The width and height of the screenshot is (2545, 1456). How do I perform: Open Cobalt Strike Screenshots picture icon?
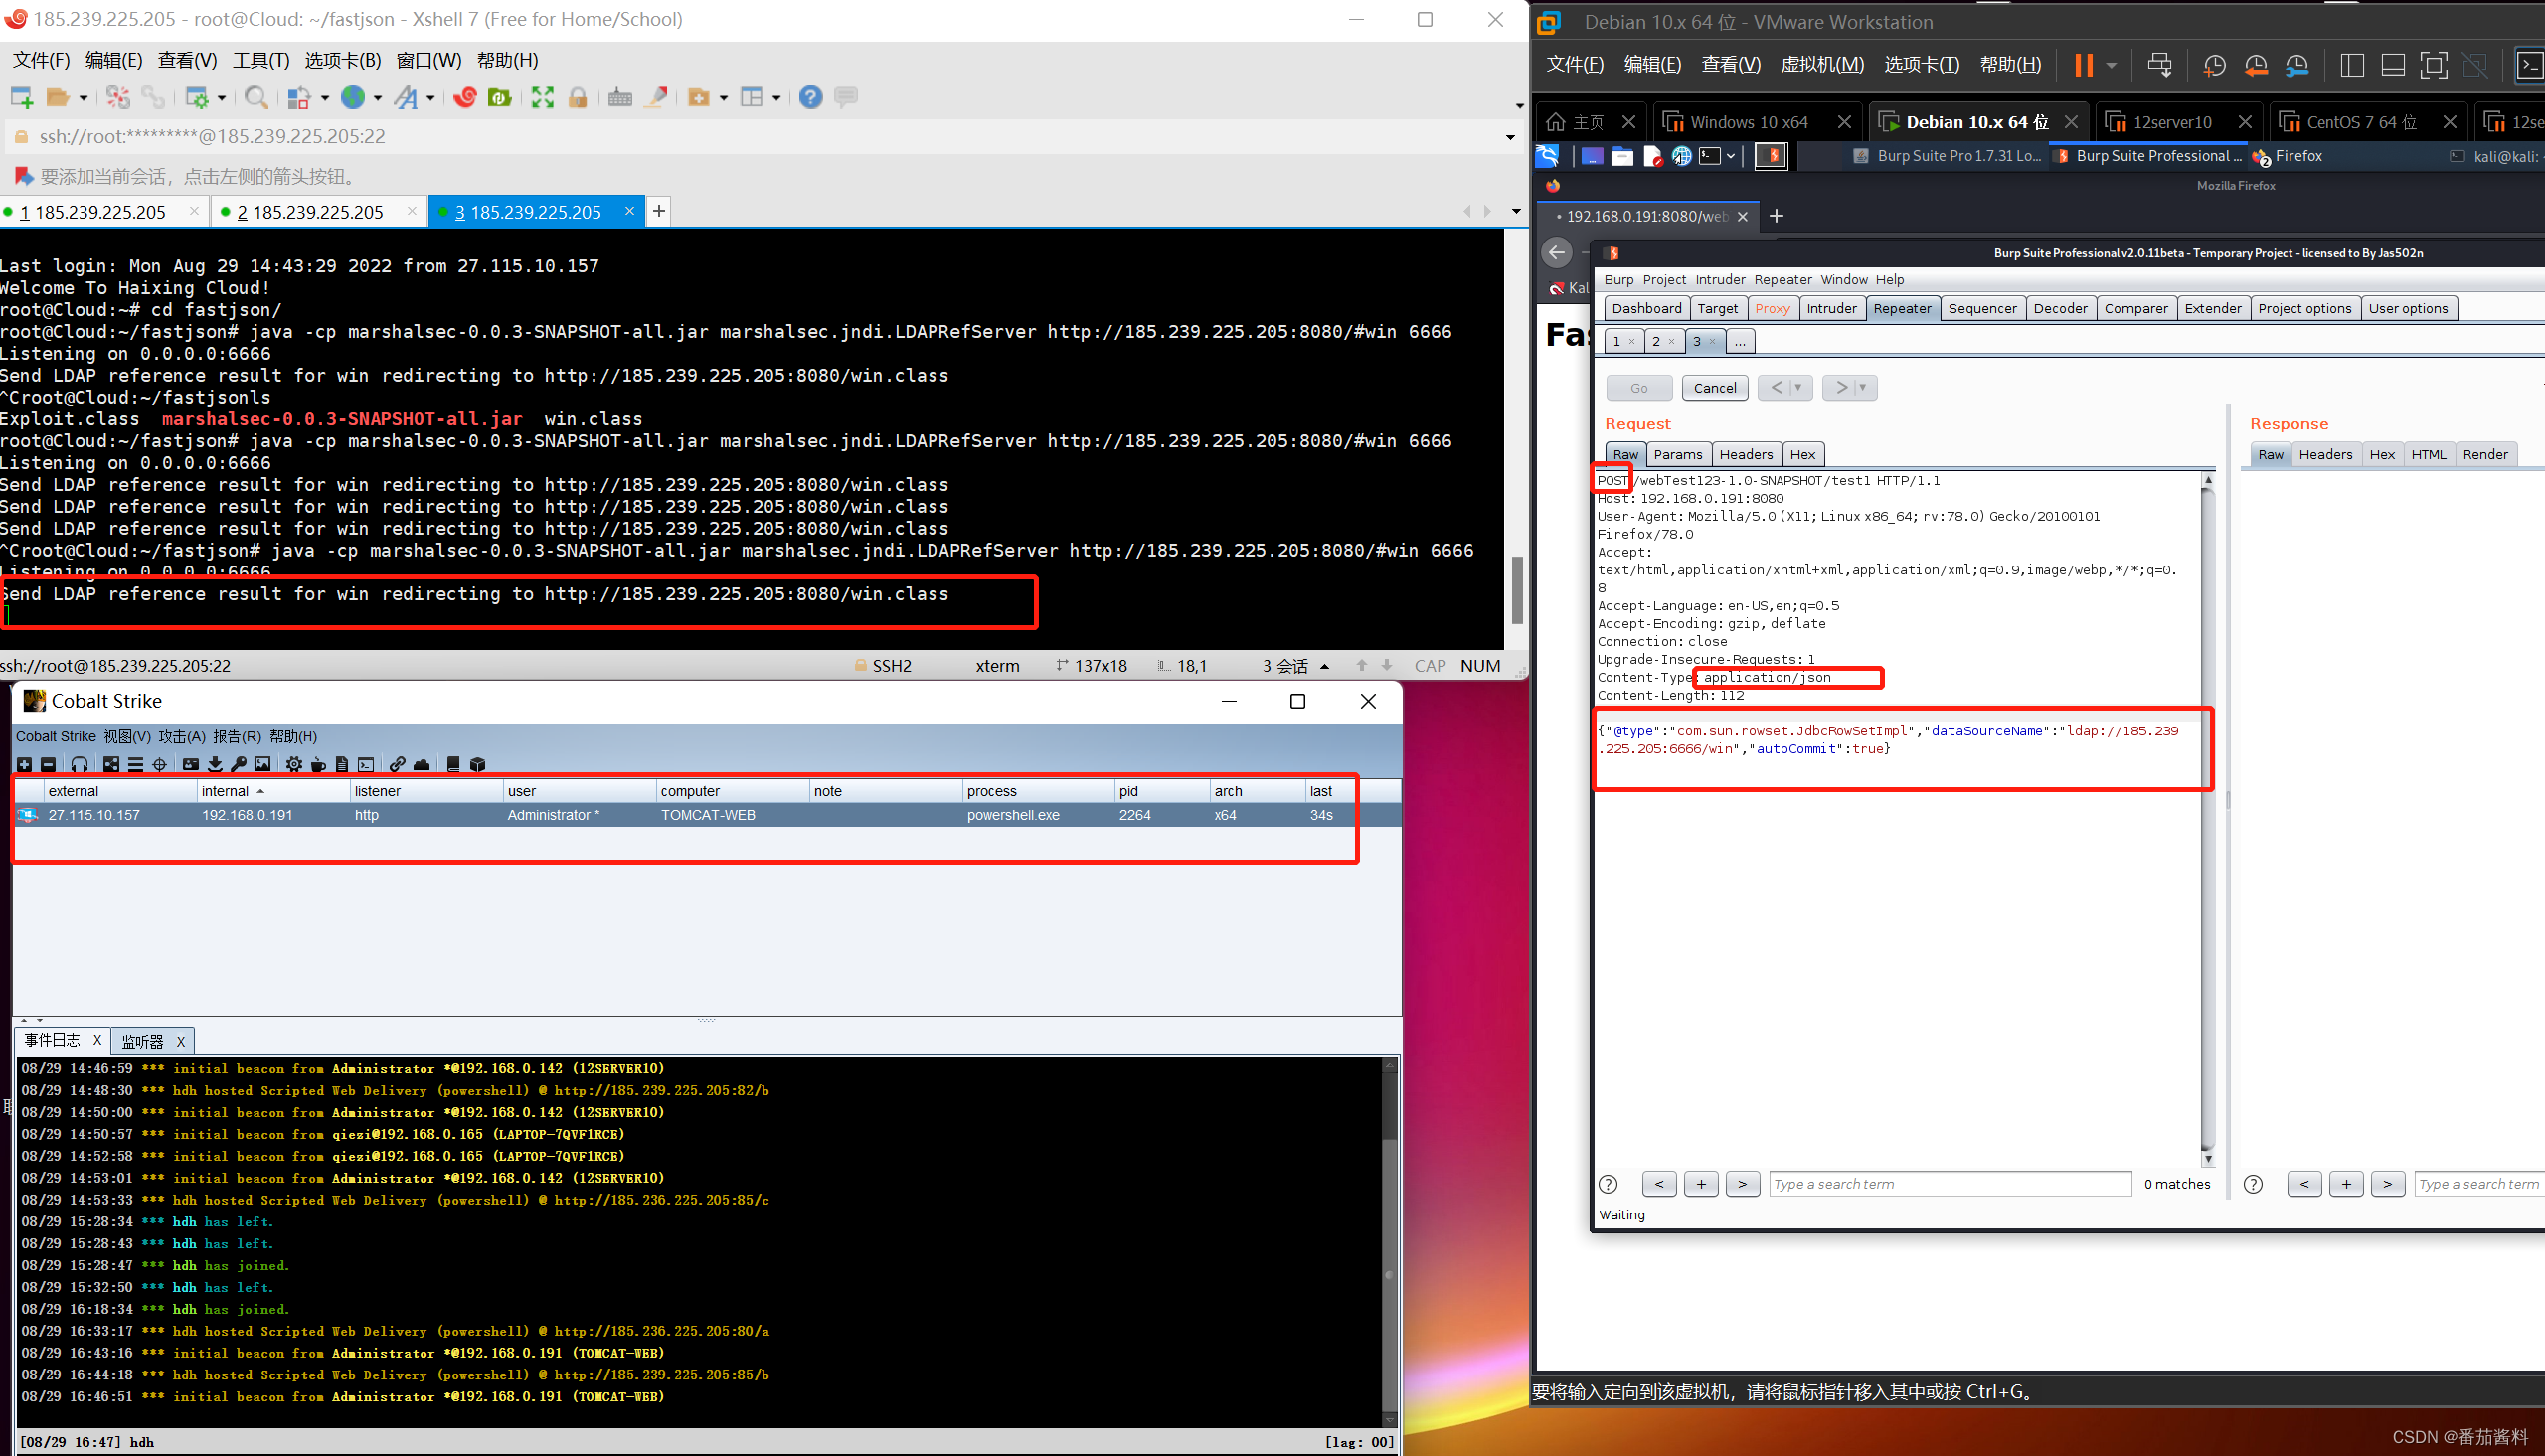tap(263, 764)
